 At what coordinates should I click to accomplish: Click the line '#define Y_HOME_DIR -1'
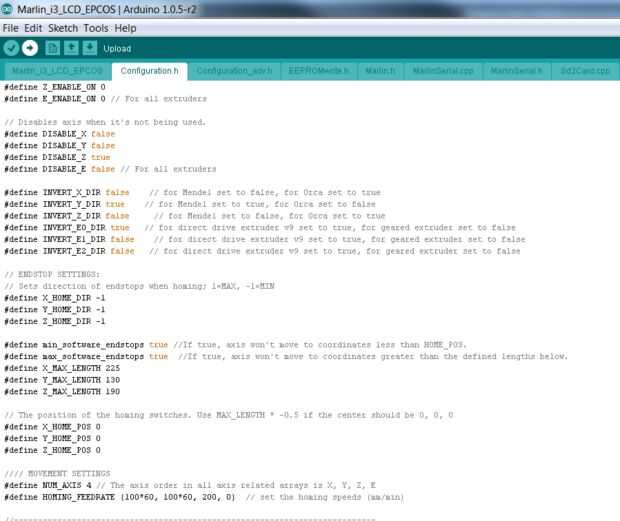pyautogui.click(x=55, y=310)
